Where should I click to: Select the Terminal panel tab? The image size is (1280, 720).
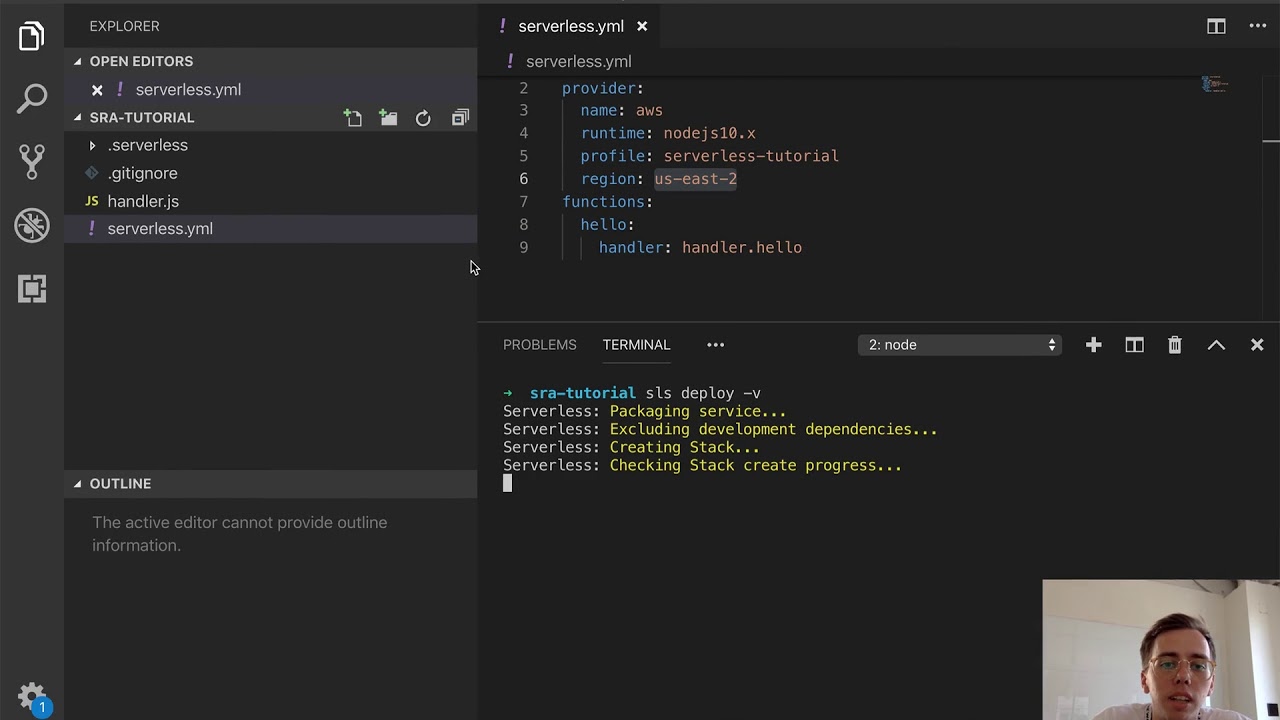pyautogui.click(x=636, y=345)
